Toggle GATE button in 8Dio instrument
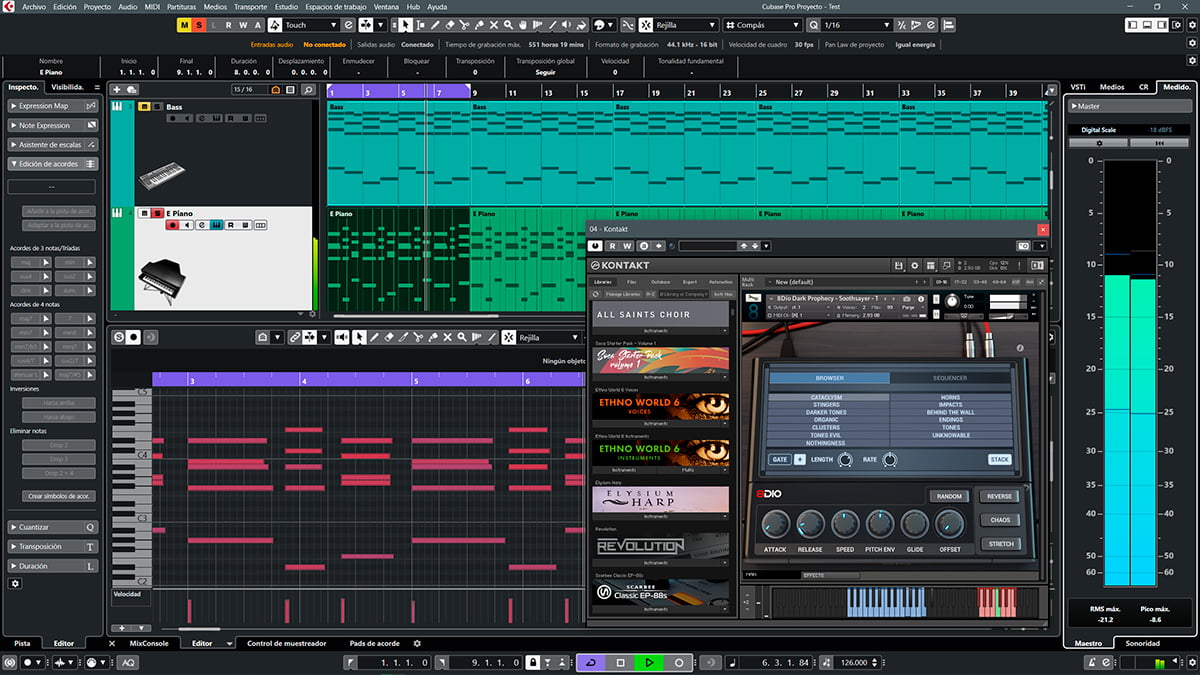The image size is (1200, 675). tap(780, 459)
